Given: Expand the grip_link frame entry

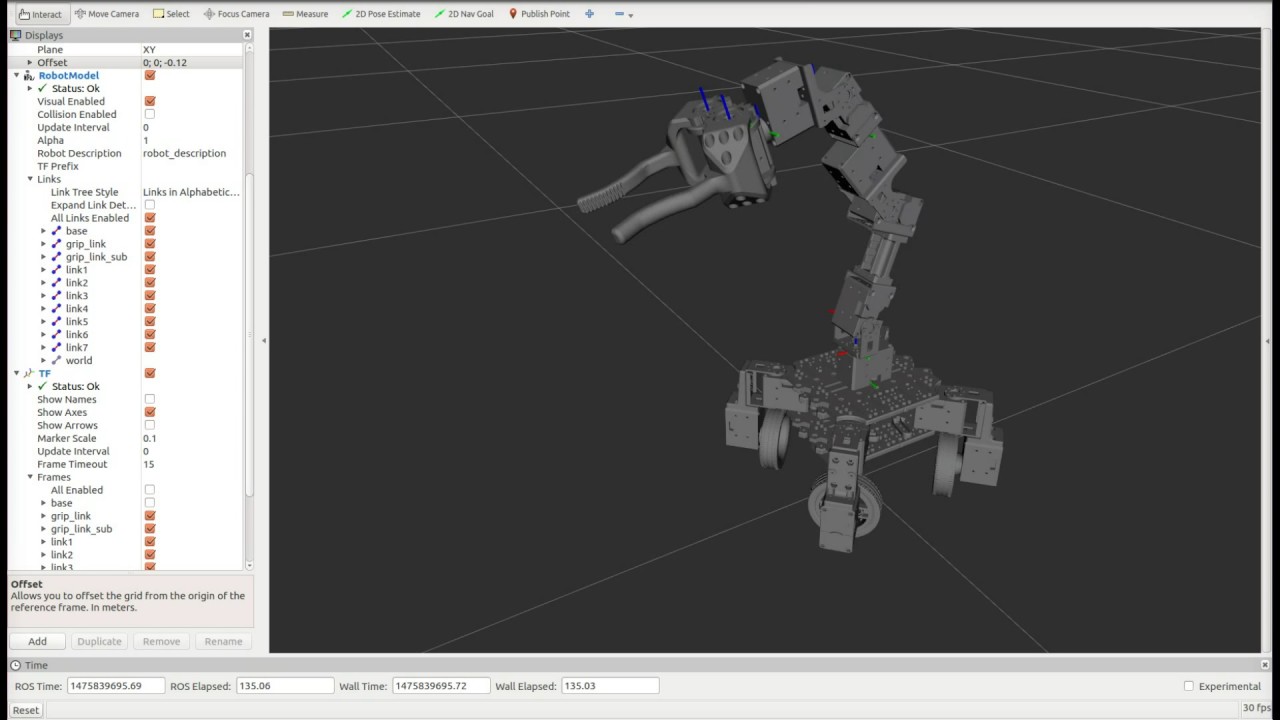Looking at the screenshot, I should coord(43,516).
